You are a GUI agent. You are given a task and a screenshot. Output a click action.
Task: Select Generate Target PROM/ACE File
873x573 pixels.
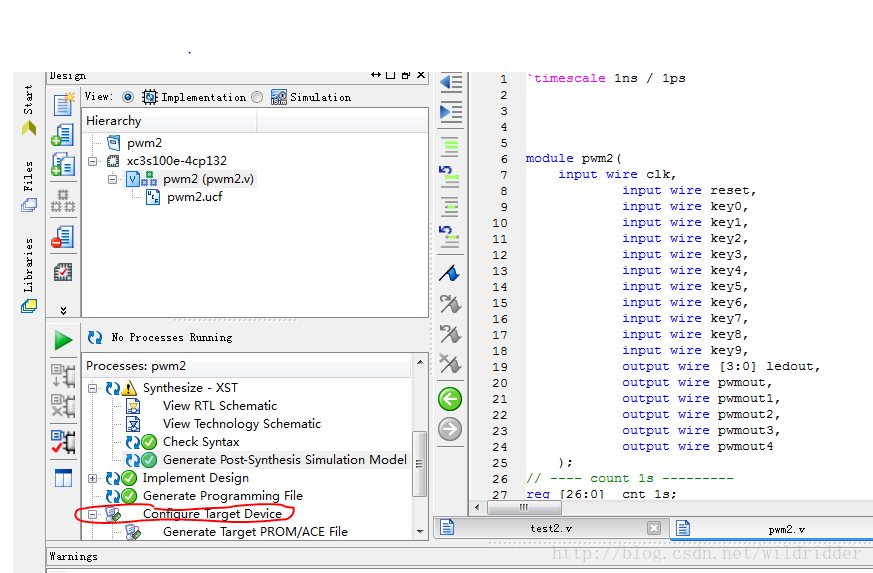pos(255,532)
